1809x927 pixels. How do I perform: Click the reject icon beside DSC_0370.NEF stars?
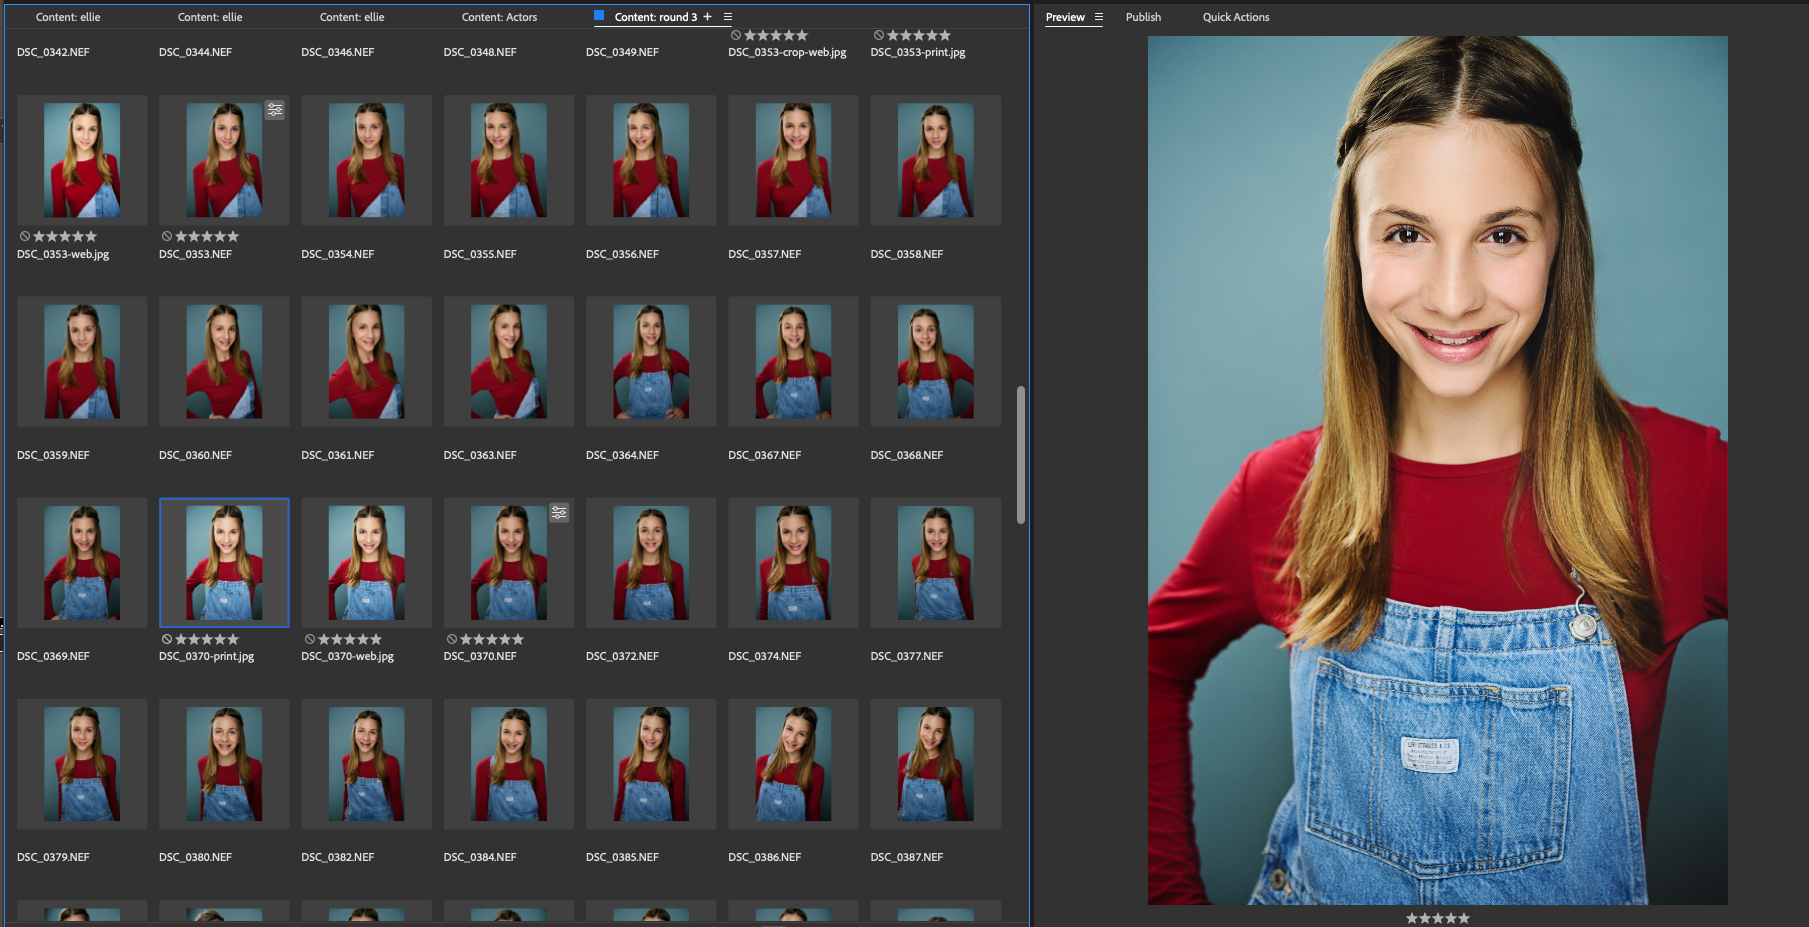click(451, 639)
